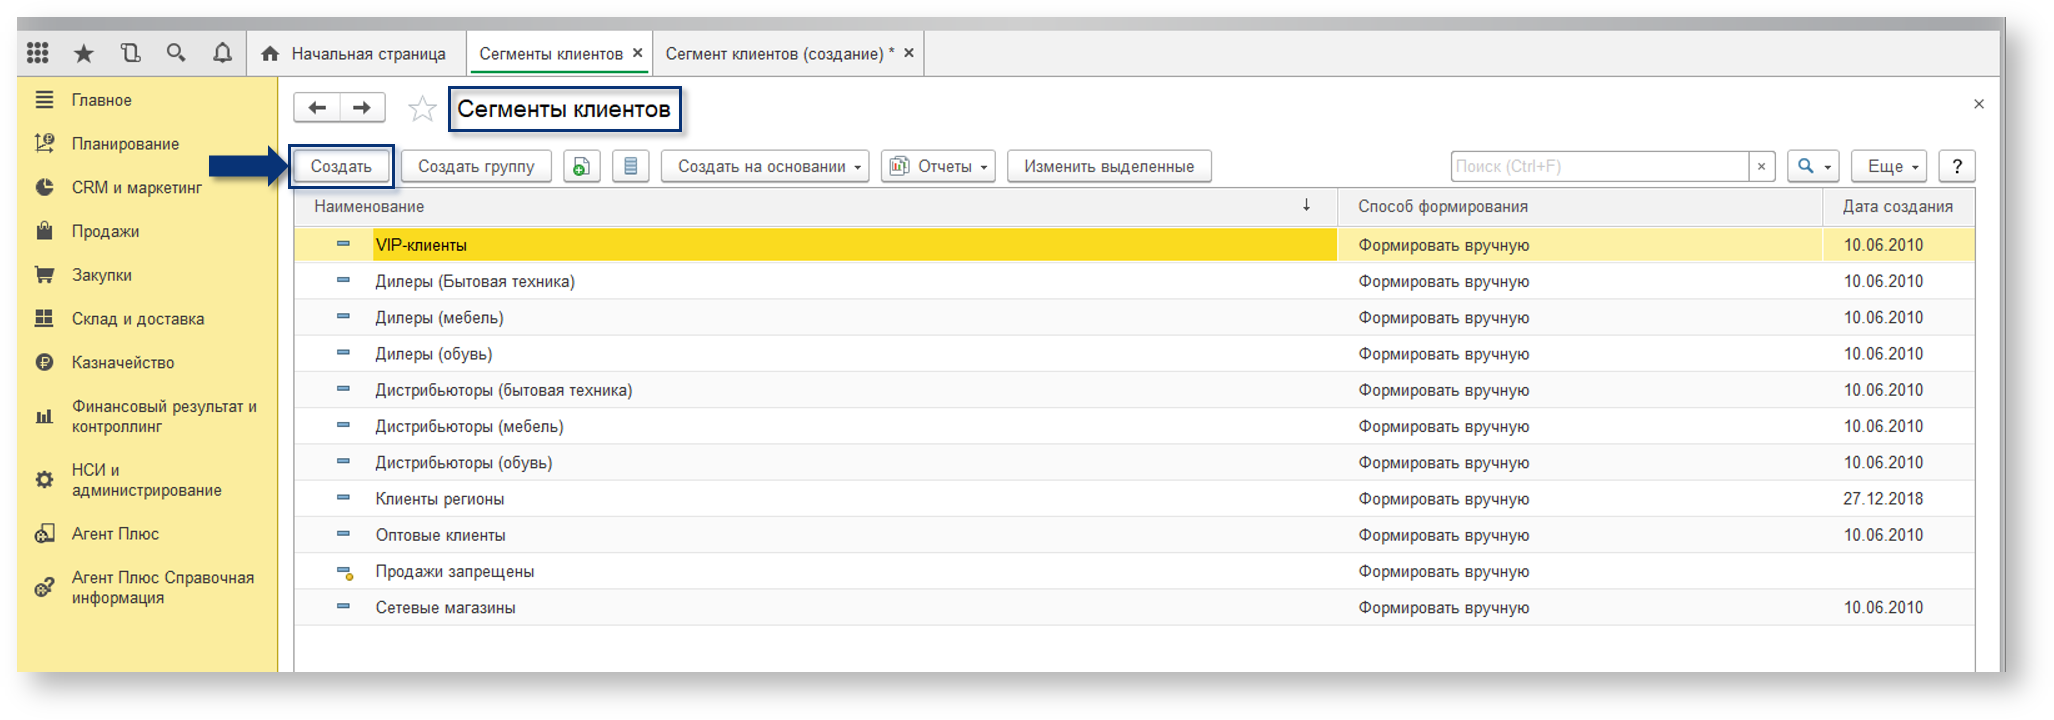Screen dimensions: 2054x720
Task: Select the Дилеры (обувь) row
Action: 1134,354
